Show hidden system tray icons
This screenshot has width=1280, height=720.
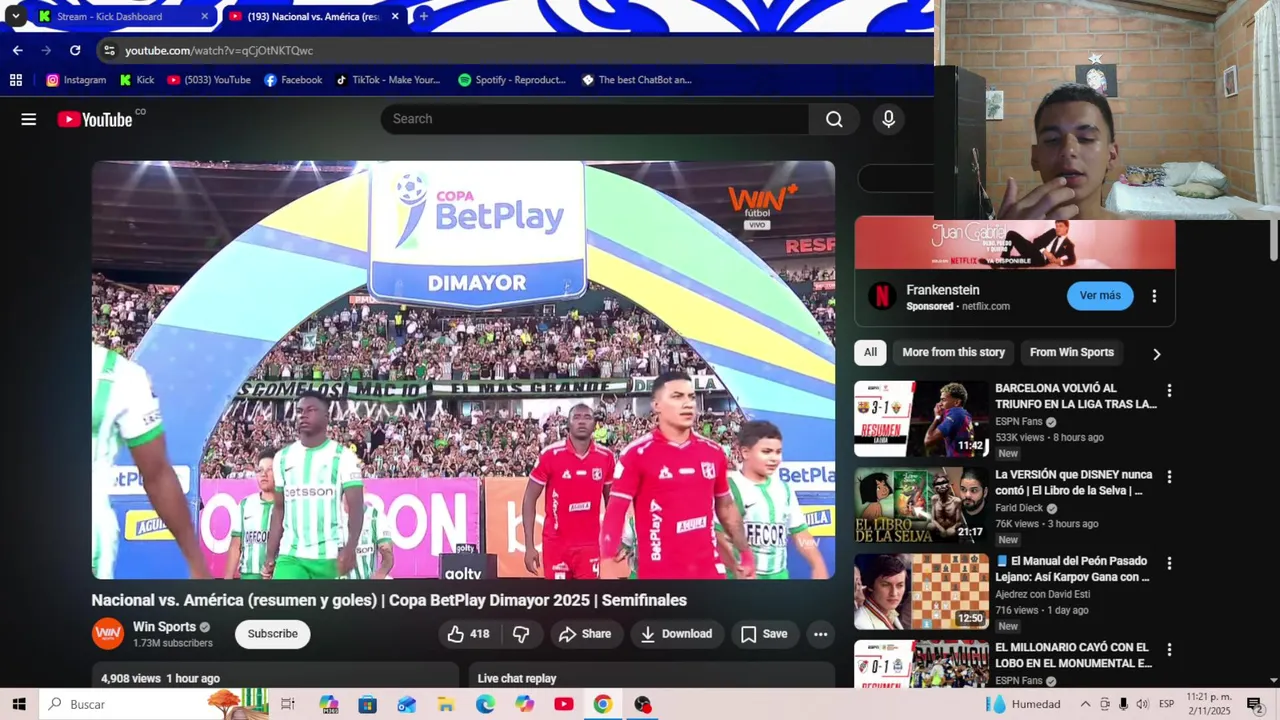pos(1085,704)
